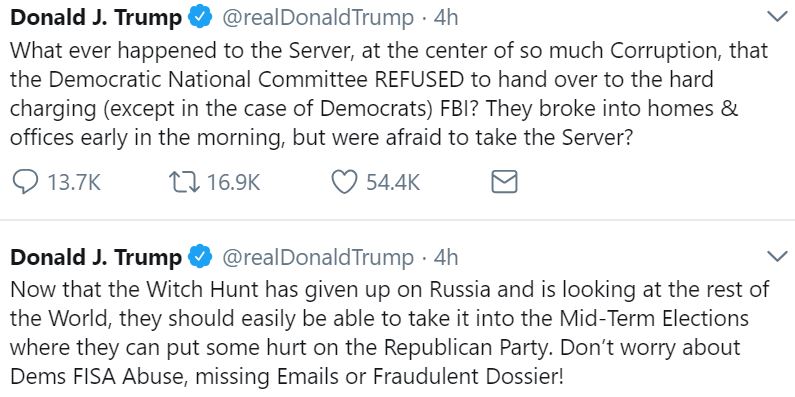This screenshot has height=397, width=795.
Task: Click the 13.7K replies count
Action: coord(74,183)
